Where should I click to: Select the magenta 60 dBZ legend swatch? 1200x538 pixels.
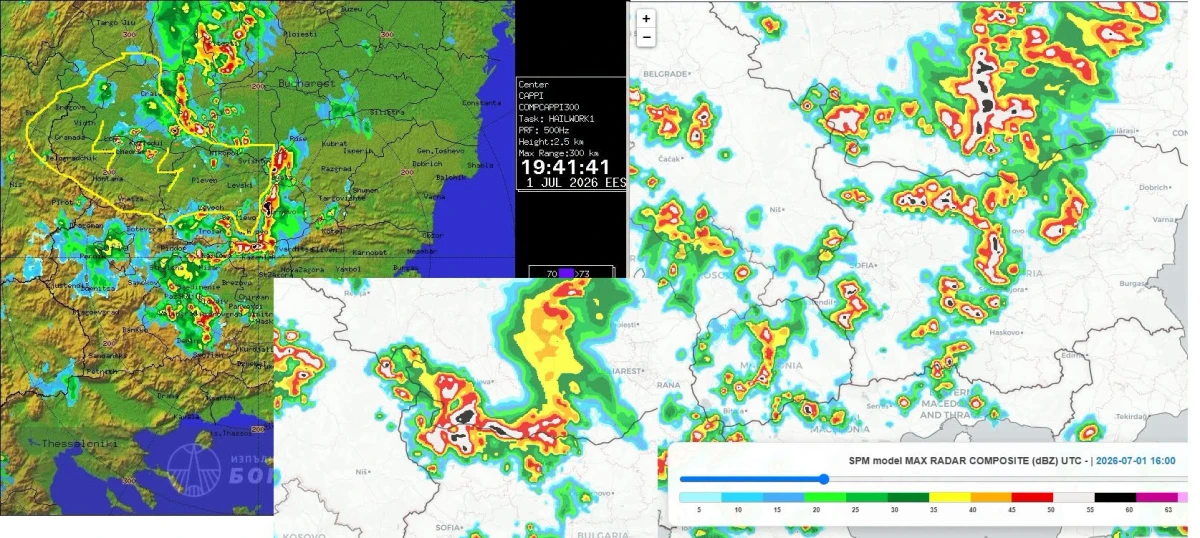[x=1156, y=496]
